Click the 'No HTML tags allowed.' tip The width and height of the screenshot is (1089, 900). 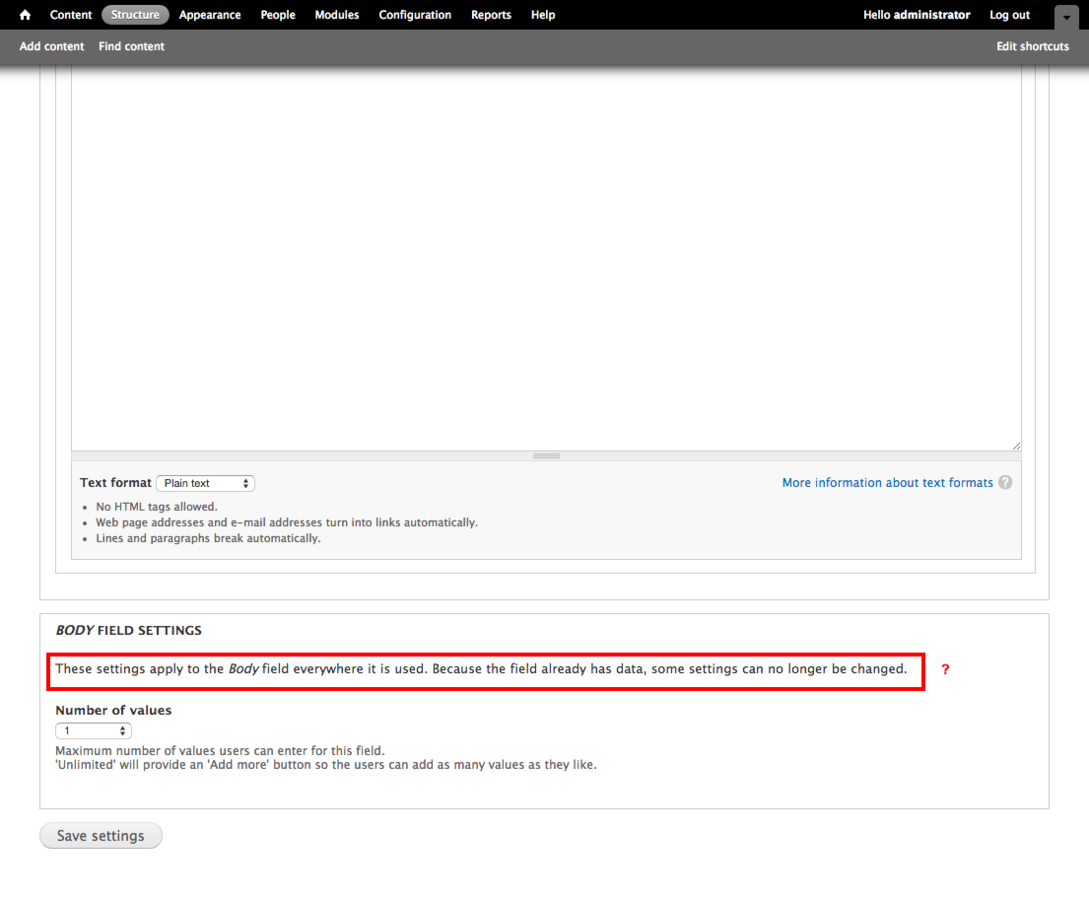(156, 506)
